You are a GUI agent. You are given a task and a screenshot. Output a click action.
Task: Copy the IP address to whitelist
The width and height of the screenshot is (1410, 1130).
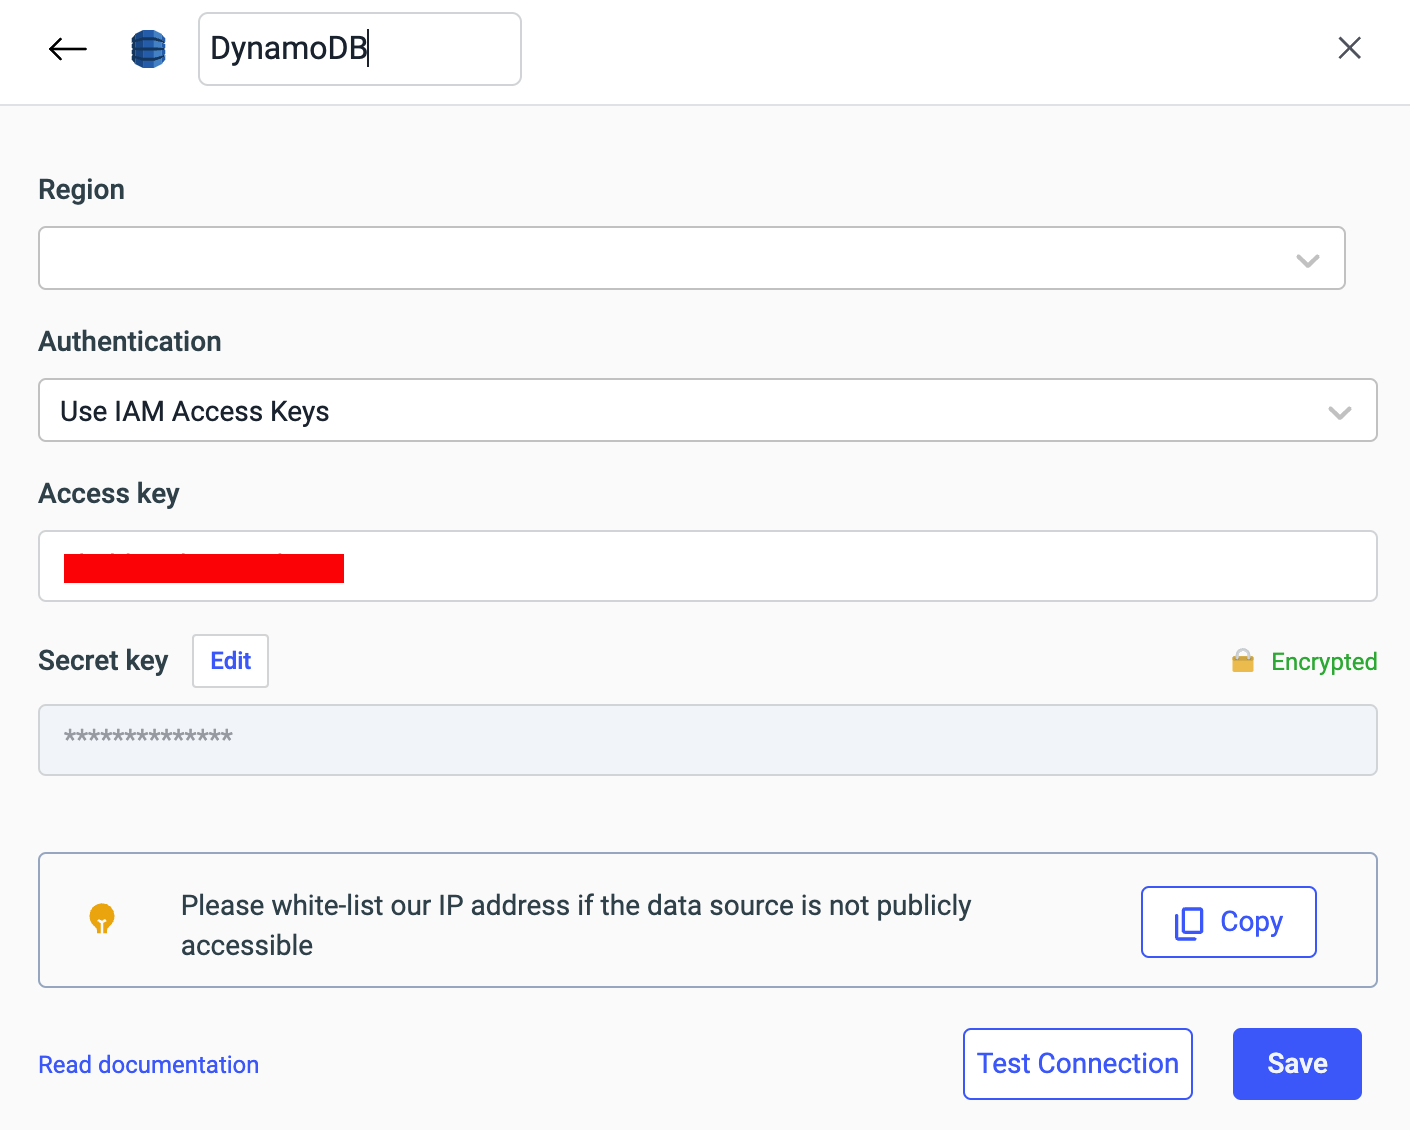pyautogui.click(x=1228, y=922)
